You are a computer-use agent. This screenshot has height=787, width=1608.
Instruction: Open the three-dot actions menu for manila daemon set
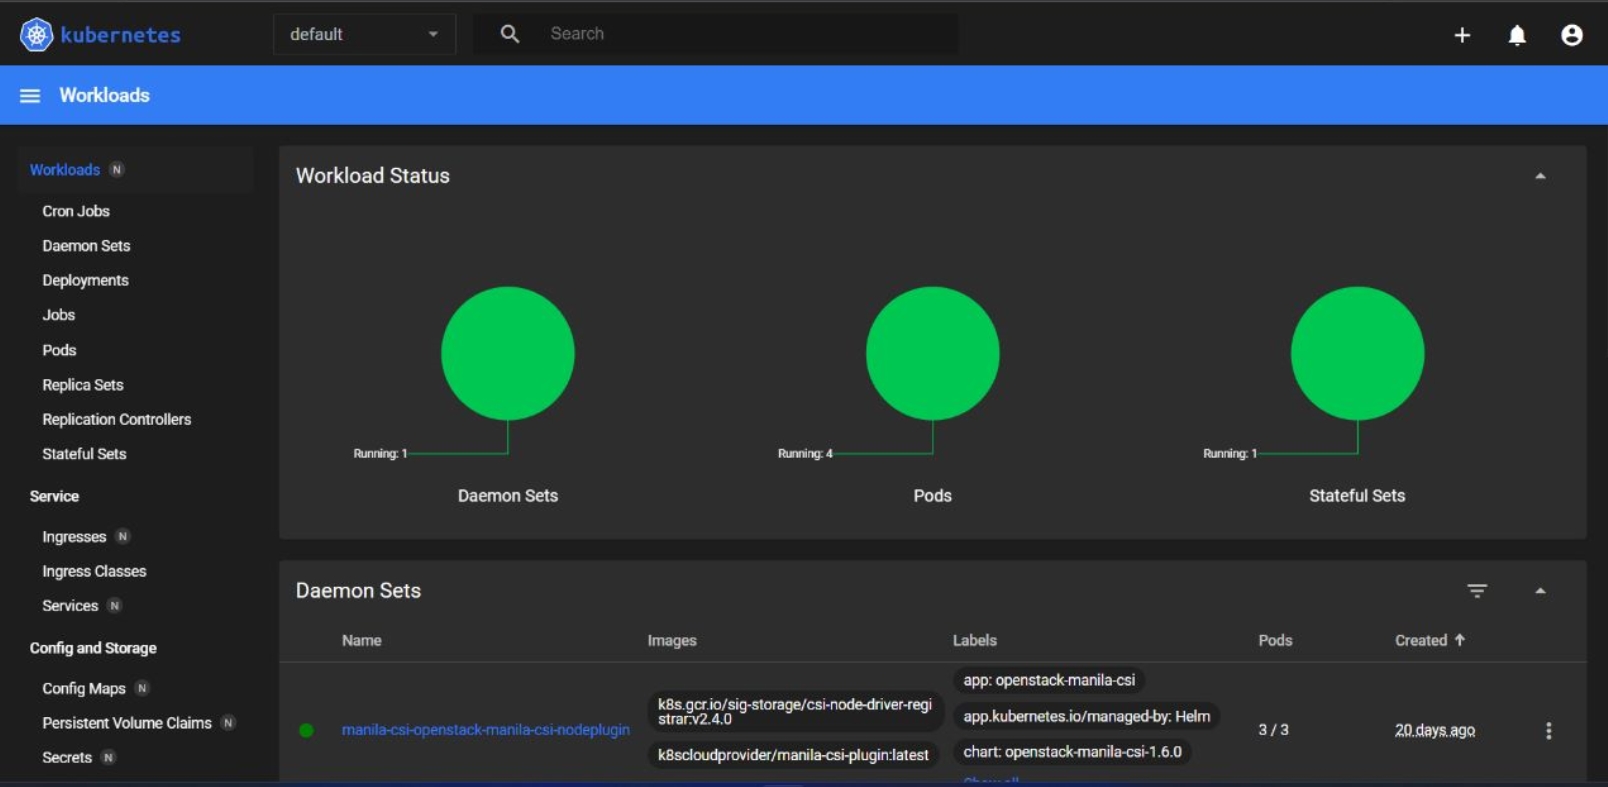pyautogui.click(x=1549, y=731)
